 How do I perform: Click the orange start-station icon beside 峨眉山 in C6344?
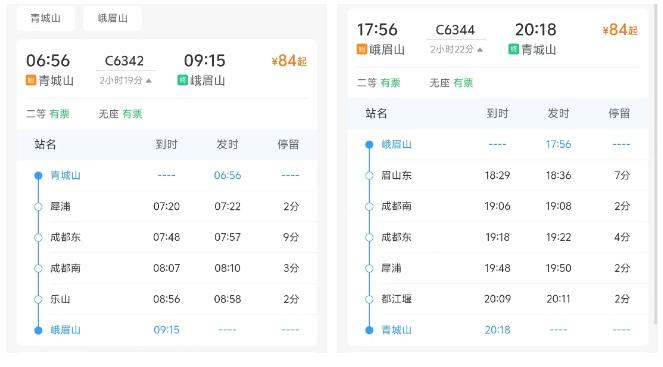(362, 49)
